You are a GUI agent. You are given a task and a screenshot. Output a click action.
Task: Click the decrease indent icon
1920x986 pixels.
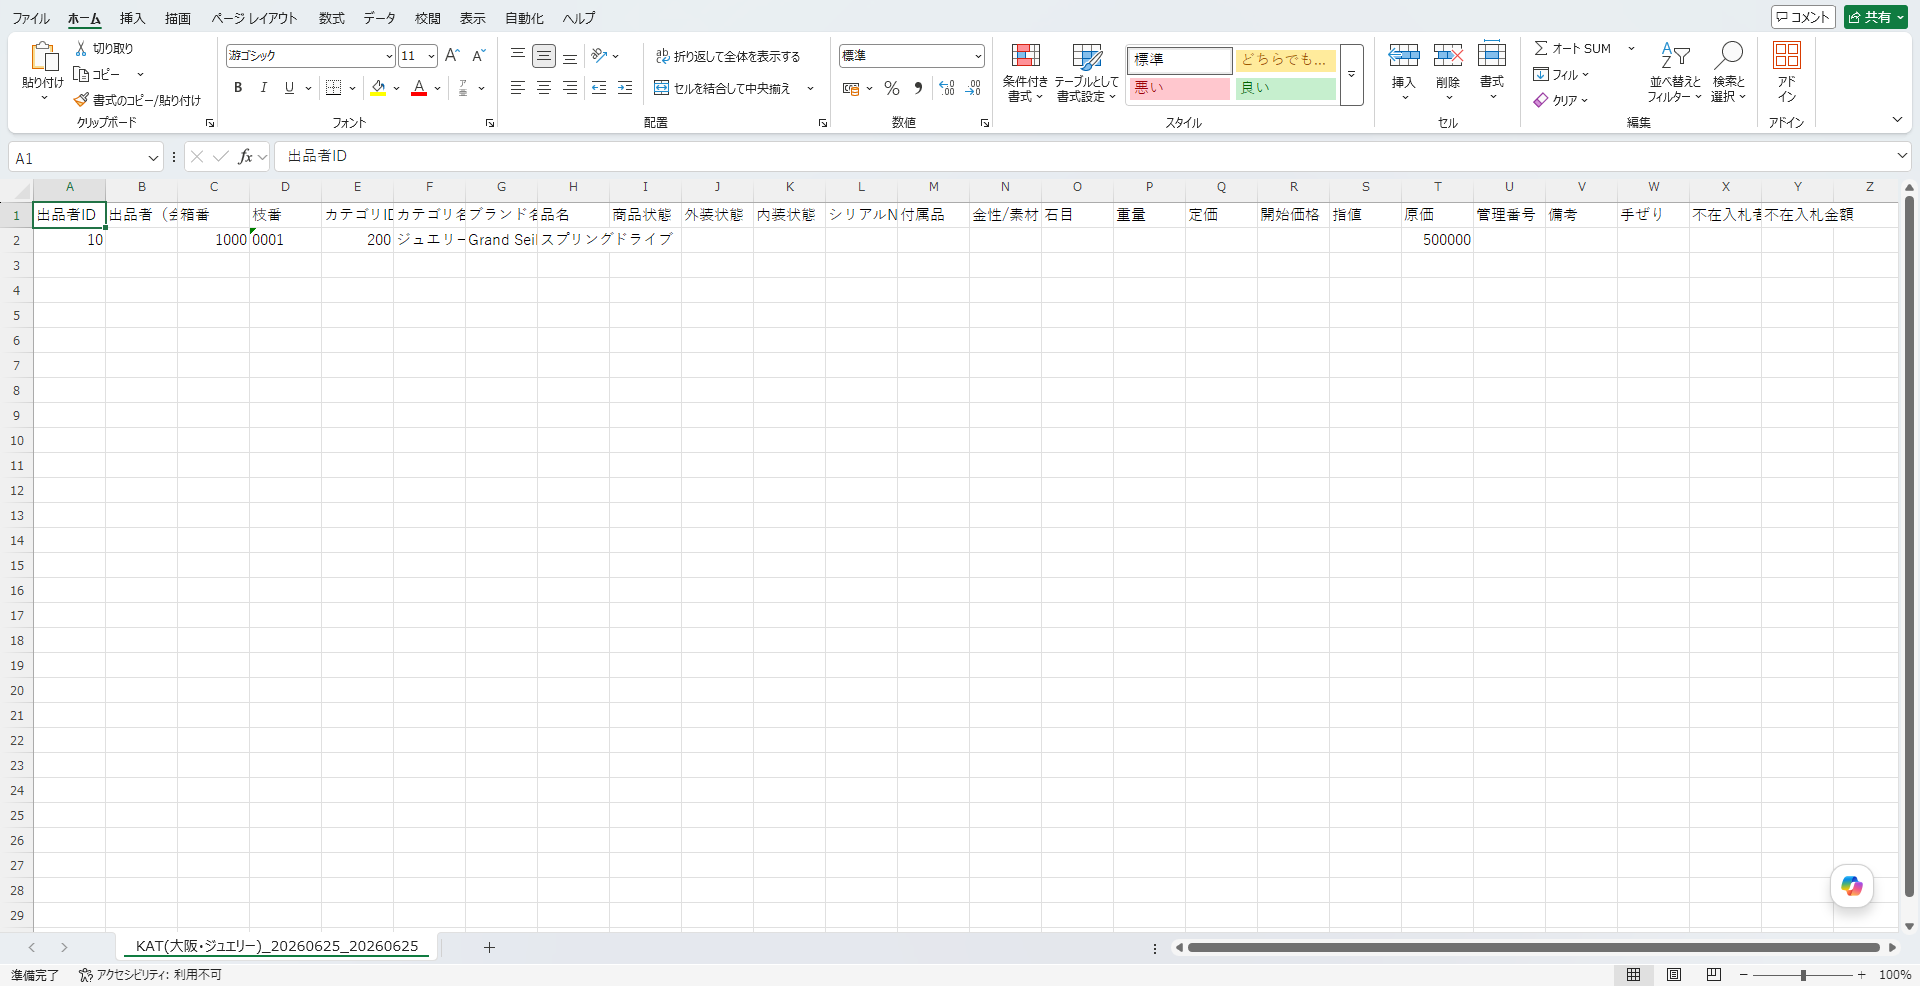tap(599, 88)
